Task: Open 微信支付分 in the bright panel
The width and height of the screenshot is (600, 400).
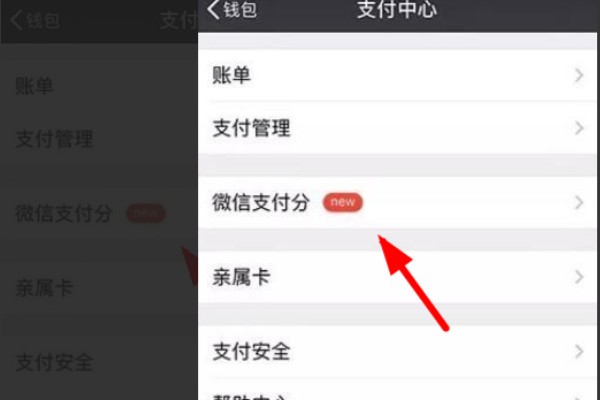Action: point(397,202)
